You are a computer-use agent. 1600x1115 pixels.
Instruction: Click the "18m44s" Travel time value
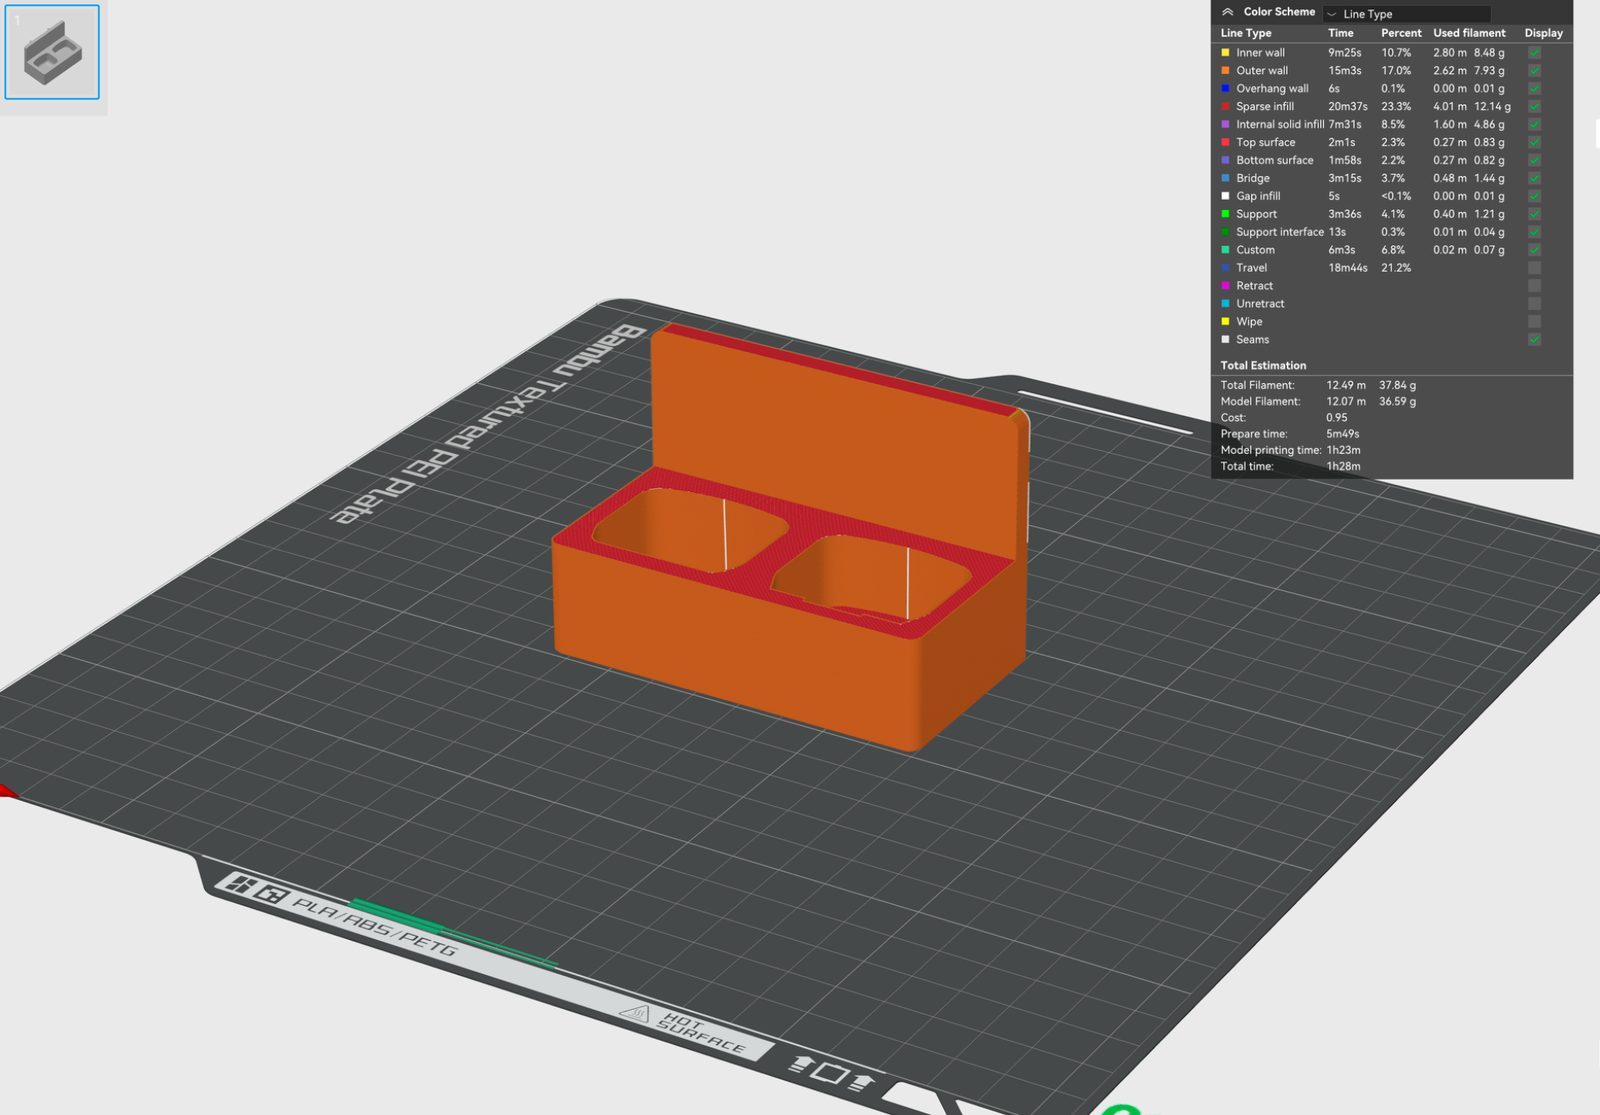click(1348, 268)
